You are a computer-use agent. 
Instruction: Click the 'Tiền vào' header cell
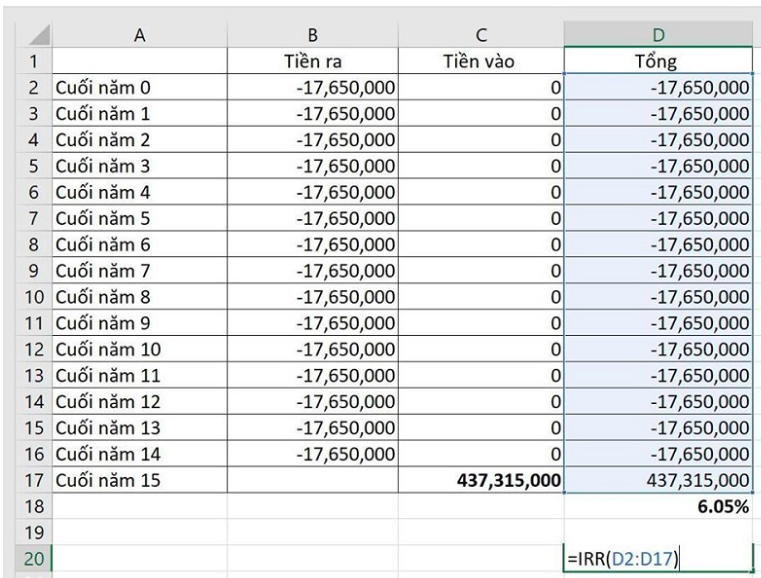(481, 61)
